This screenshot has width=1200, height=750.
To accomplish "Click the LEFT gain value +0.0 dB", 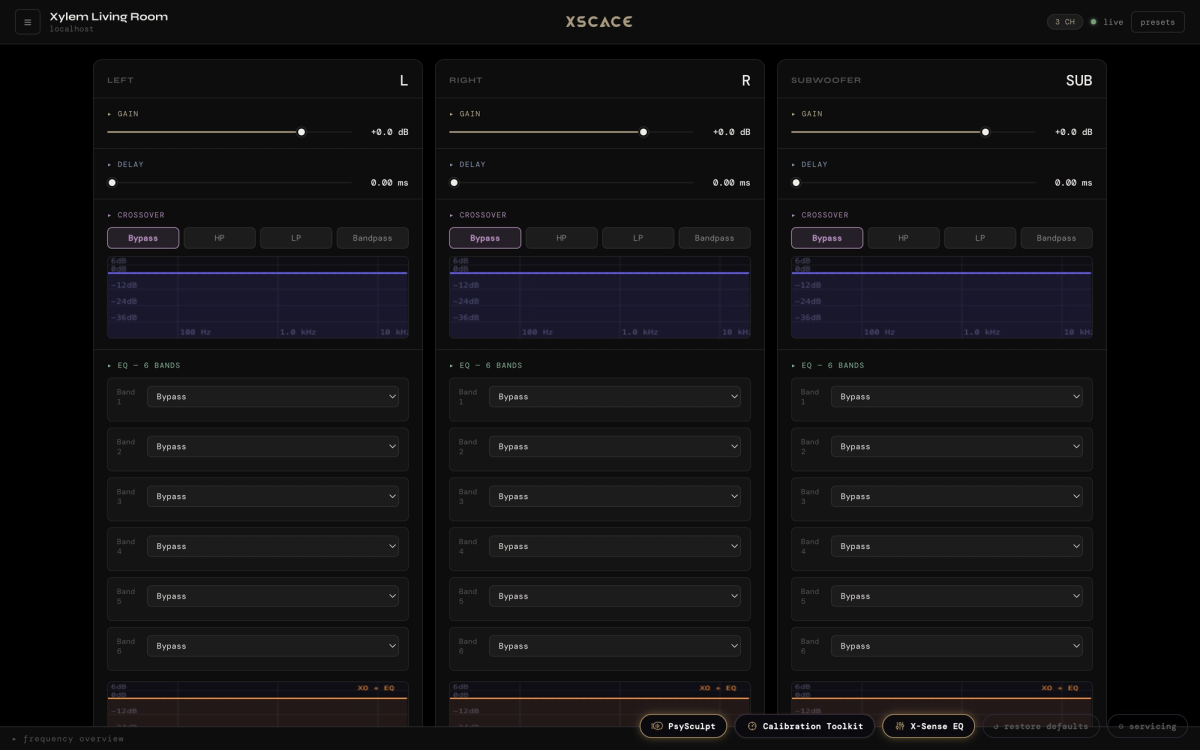I will click(x=389, y=132).
